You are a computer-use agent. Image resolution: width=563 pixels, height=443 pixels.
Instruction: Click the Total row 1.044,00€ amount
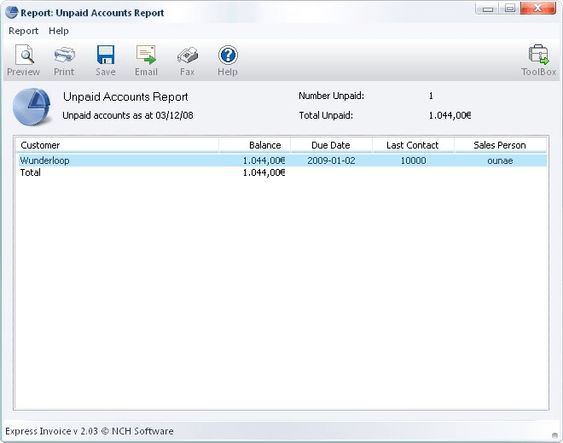tap(264, 173)
